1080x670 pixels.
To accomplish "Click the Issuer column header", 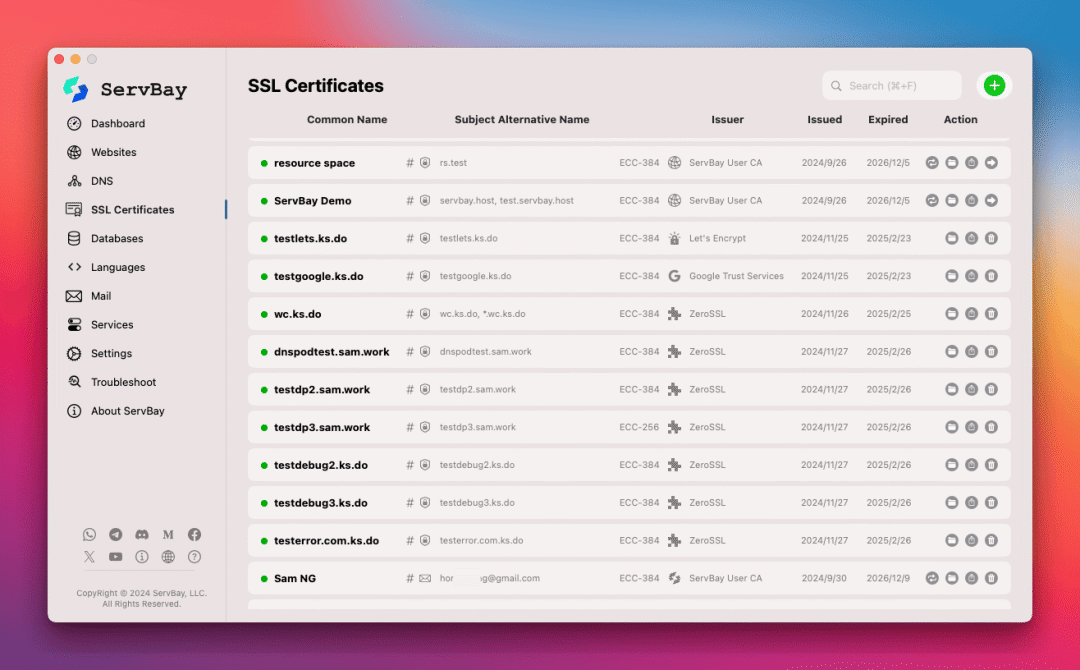I will [727, 119].
